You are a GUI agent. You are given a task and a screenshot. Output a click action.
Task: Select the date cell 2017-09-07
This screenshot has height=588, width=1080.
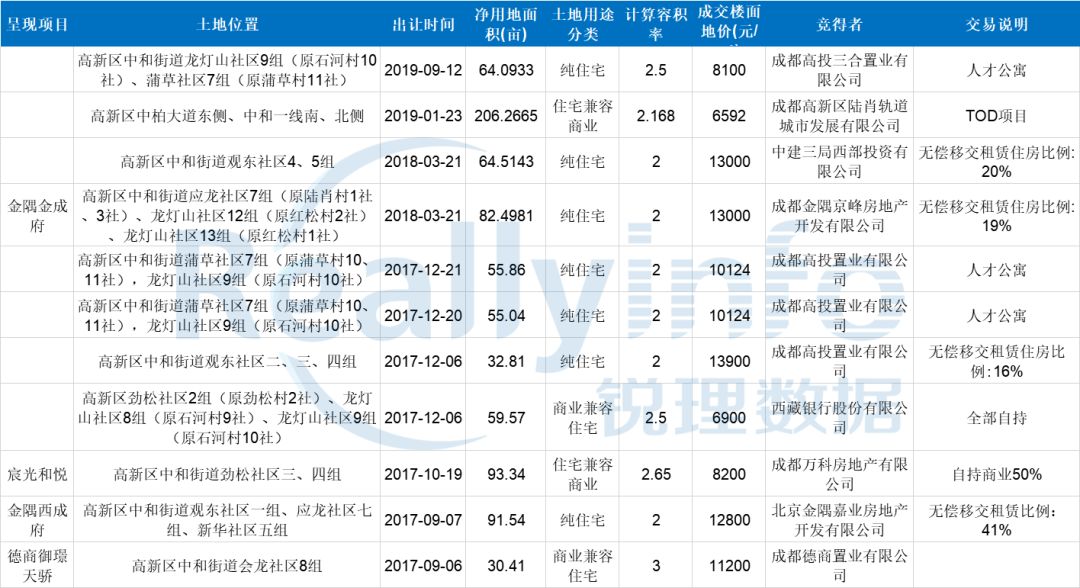pyautogui.click(x=423, y=520)
